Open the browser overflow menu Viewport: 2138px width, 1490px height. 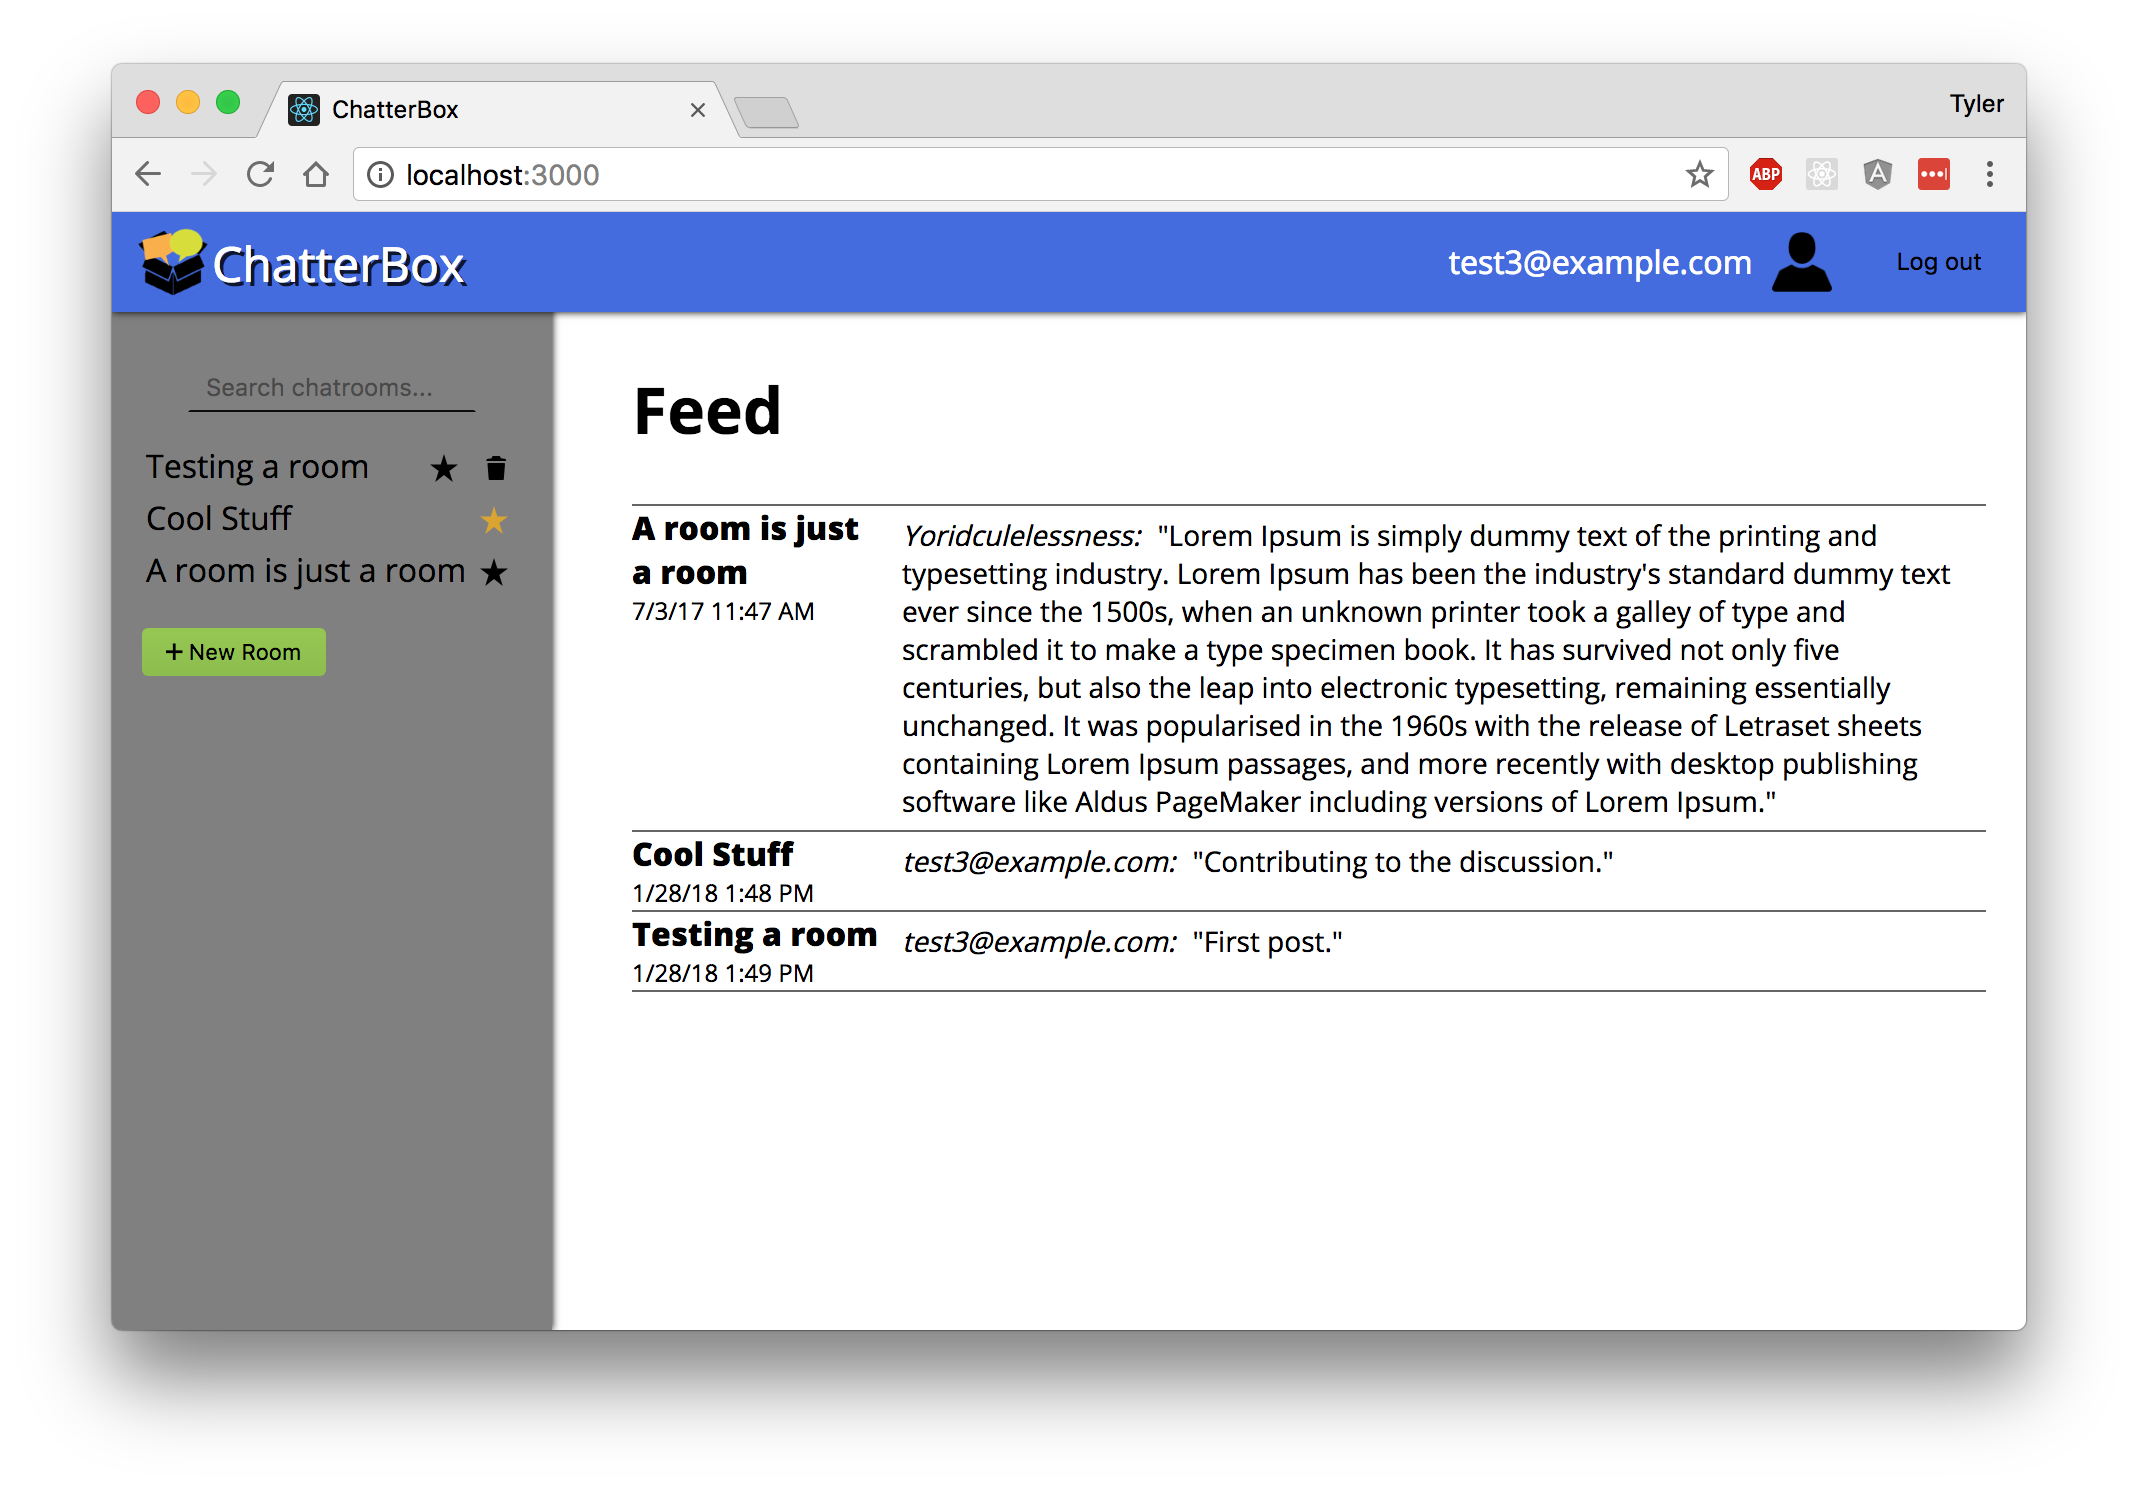coord(1989,173)
